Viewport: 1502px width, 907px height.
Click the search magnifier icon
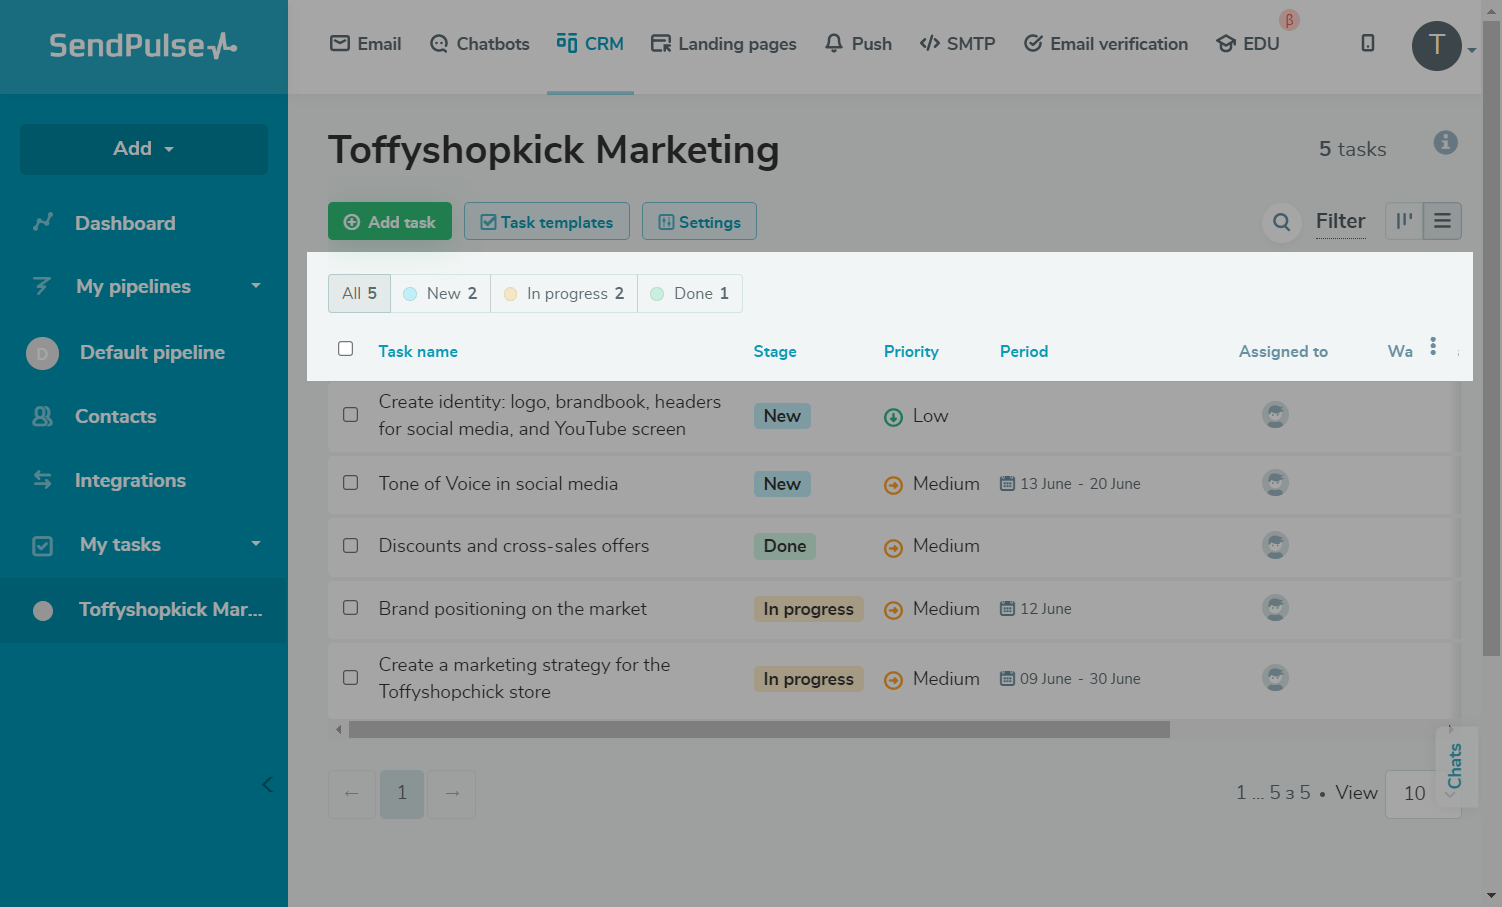(1282, 222)
